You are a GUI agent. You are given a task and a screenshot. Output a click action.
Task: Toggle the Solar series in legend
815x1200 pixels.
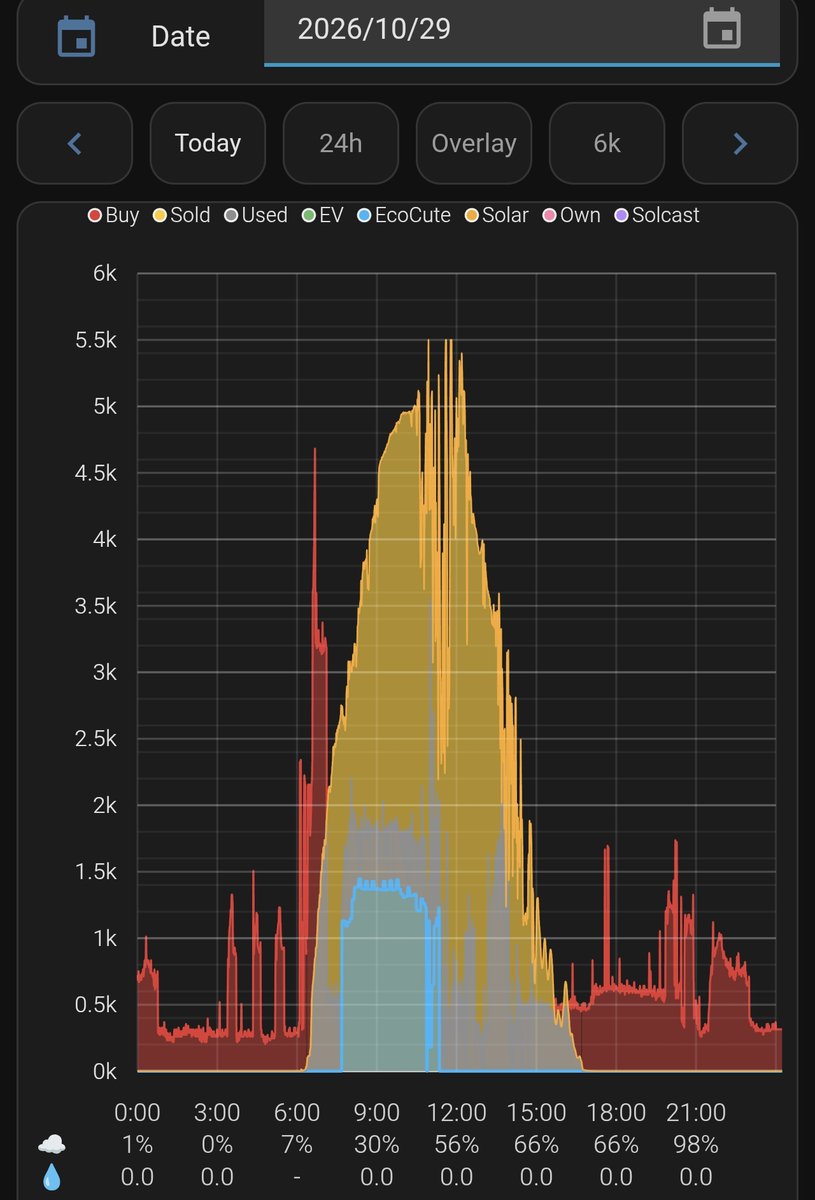(496, 215)
